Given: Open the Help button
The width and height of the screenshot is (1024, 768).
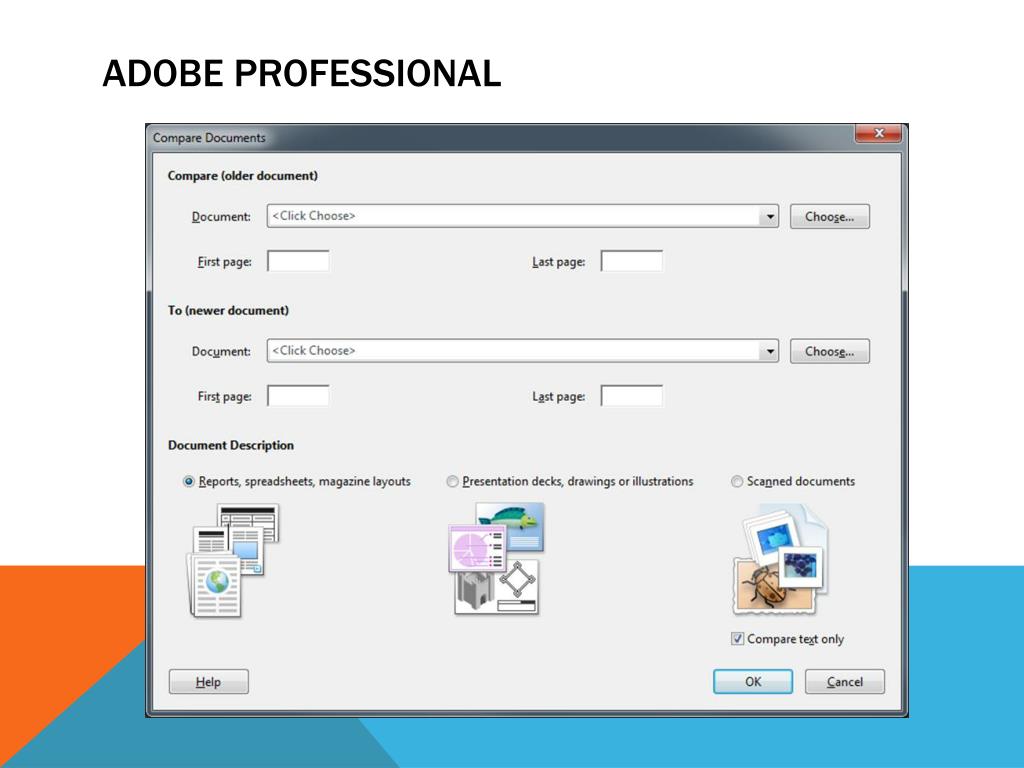Looking at the screenshot, I should tap(208, 682).
